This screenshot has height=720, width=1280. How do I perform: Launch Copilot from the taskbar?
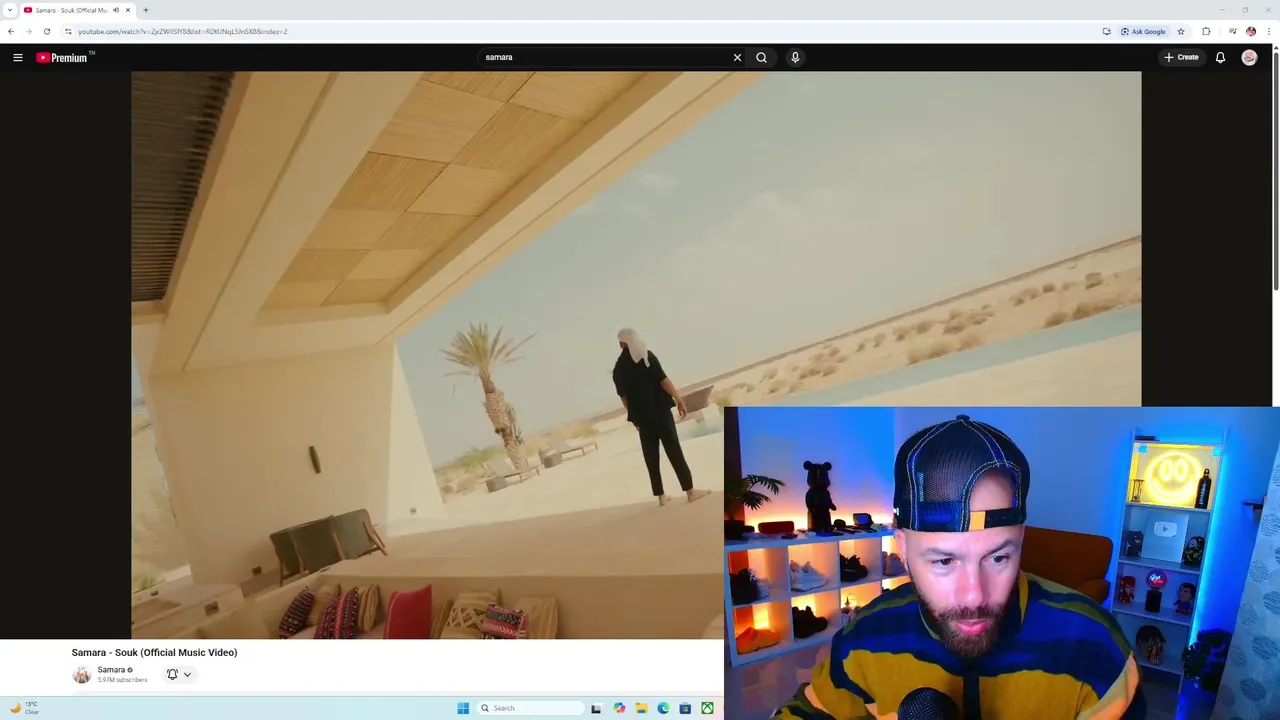(619, 708)
